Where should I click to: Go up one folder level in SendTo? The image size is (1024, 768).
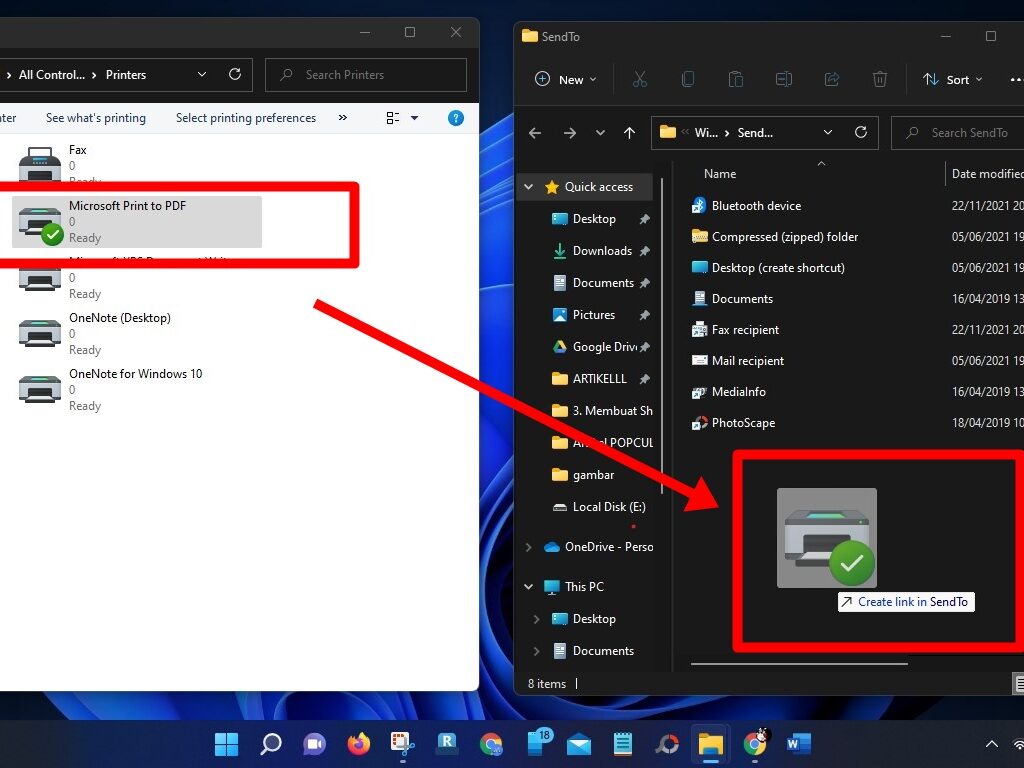click(x=630, y=132)
